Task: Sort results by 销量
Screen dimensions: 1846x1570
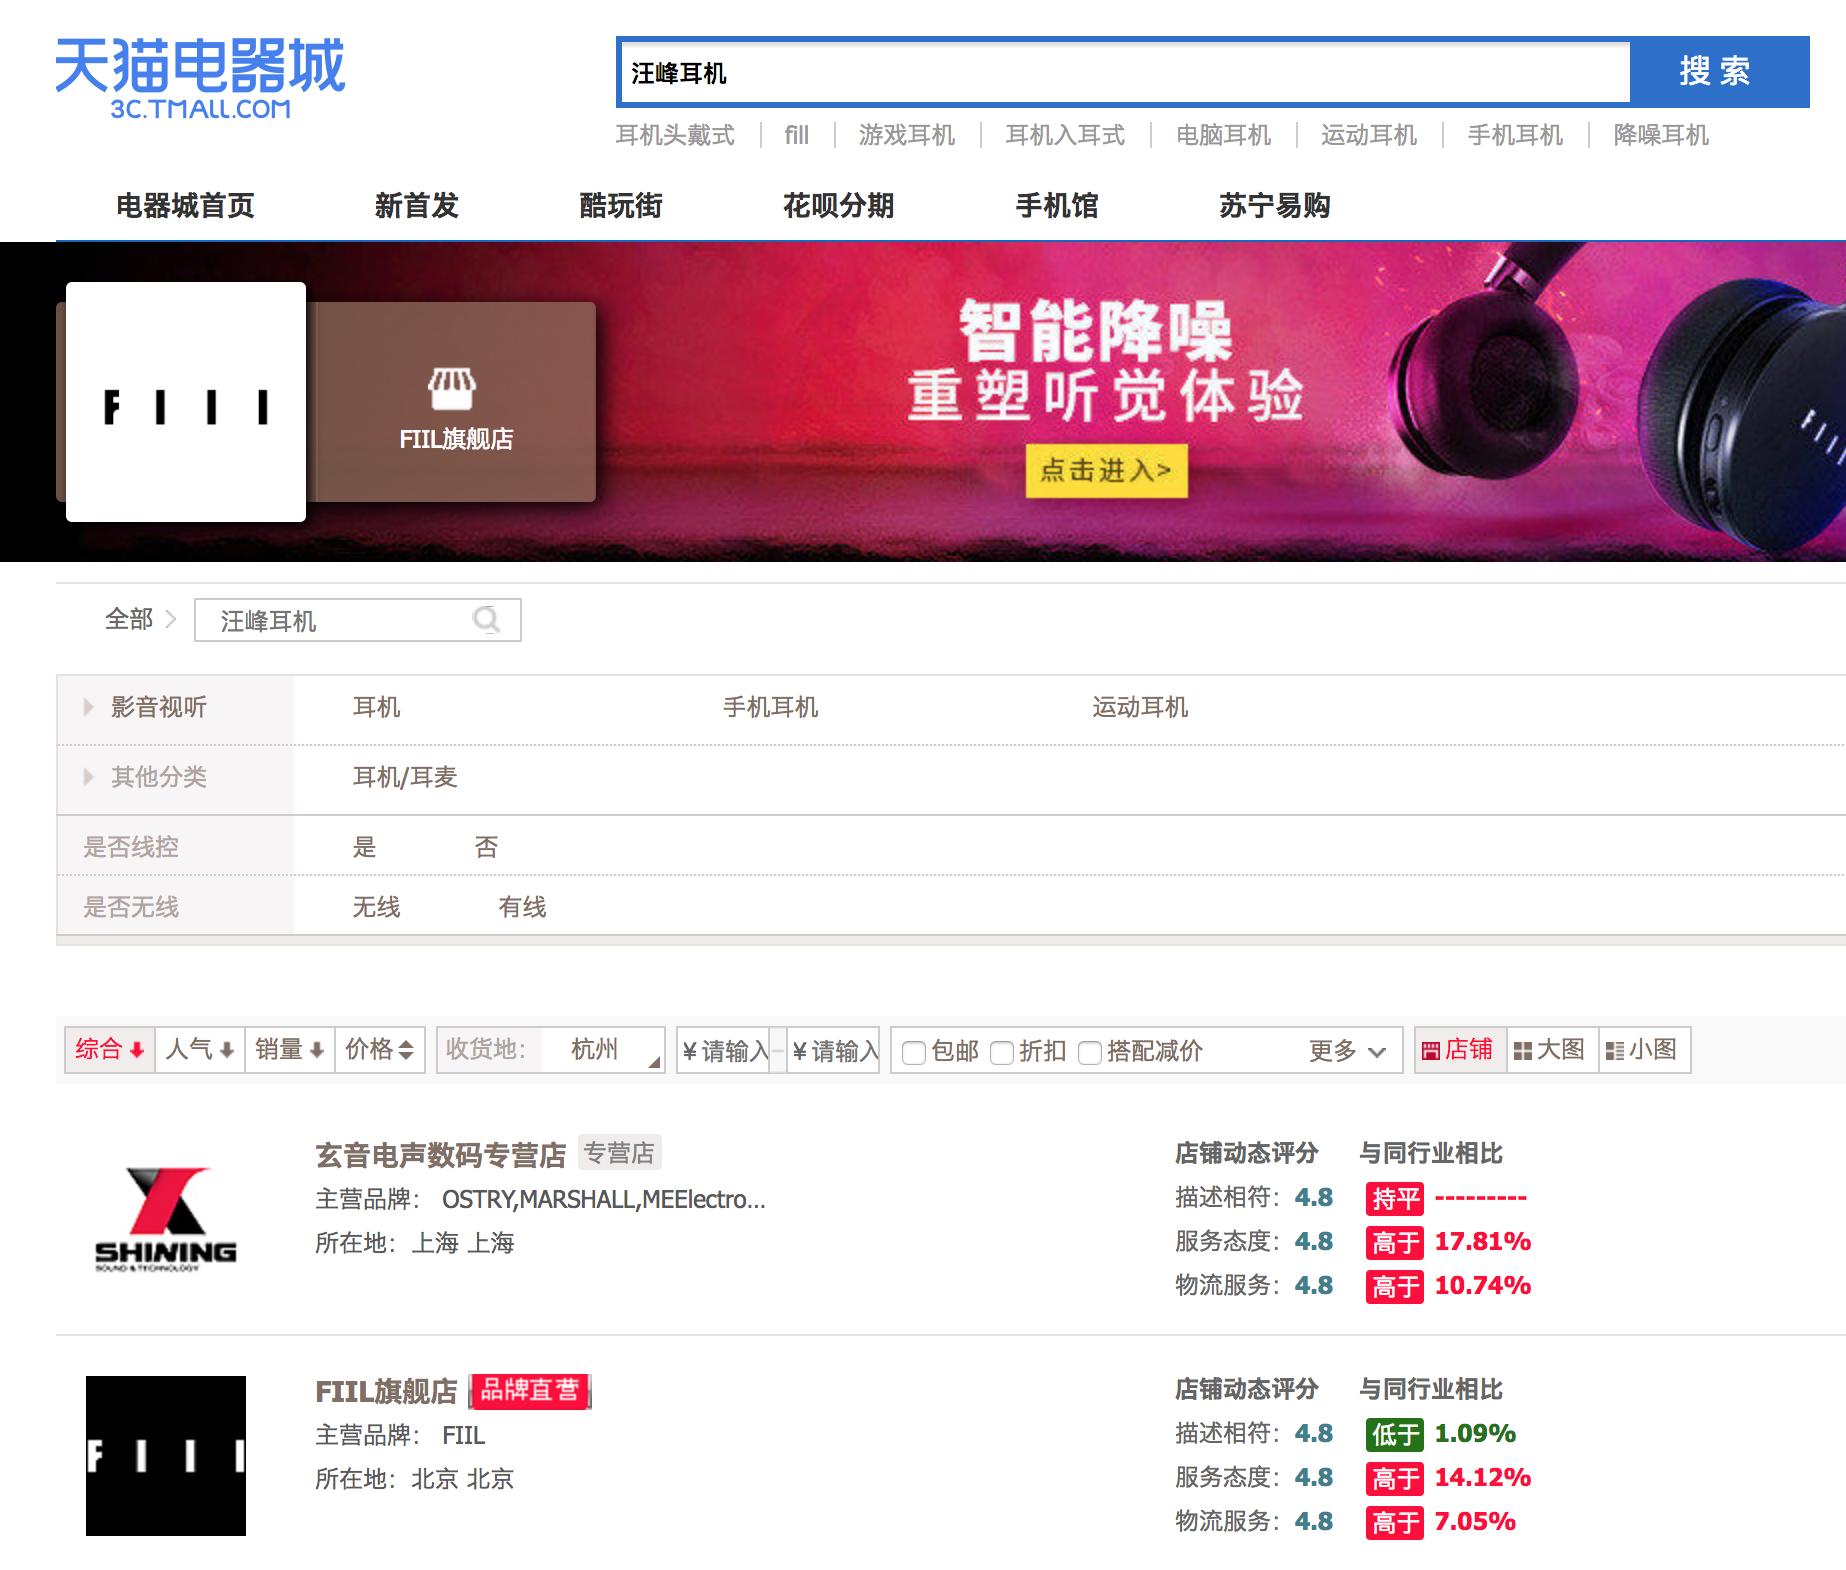Action: coord(290,1050)
